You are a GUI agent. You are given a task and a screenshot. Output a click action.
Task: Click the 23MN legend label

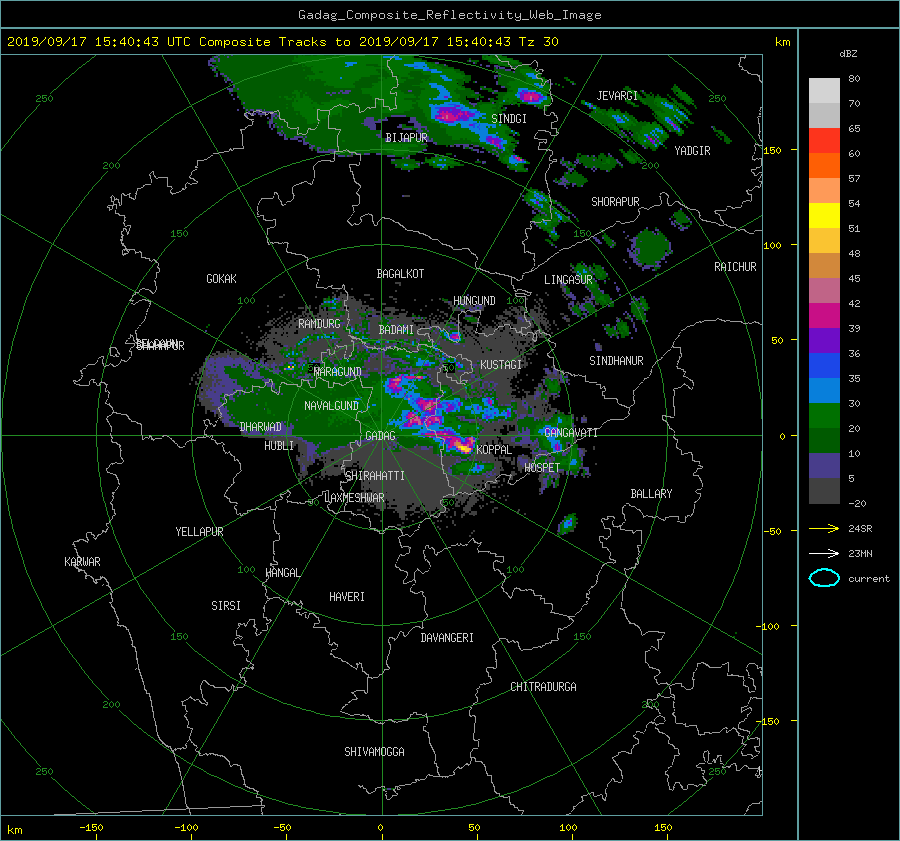pos(860,554)
